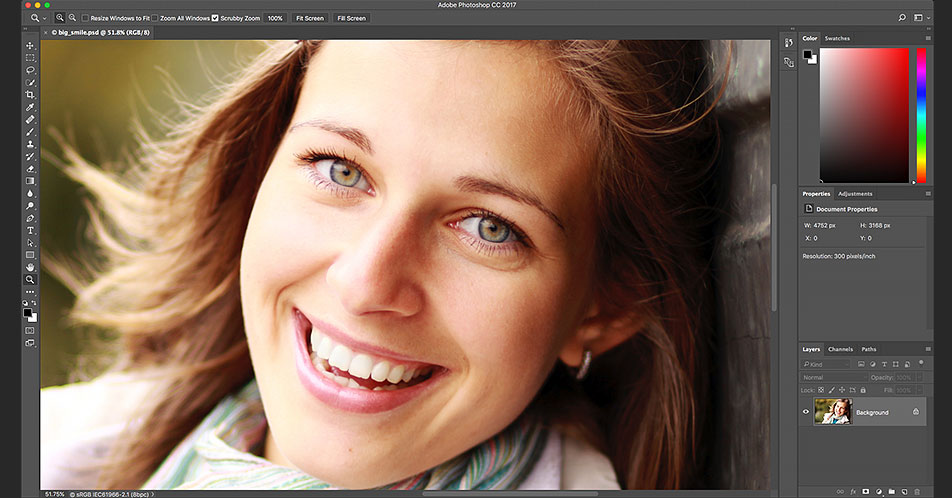Select the Quick Selection tool

click(x=30, y=83)
